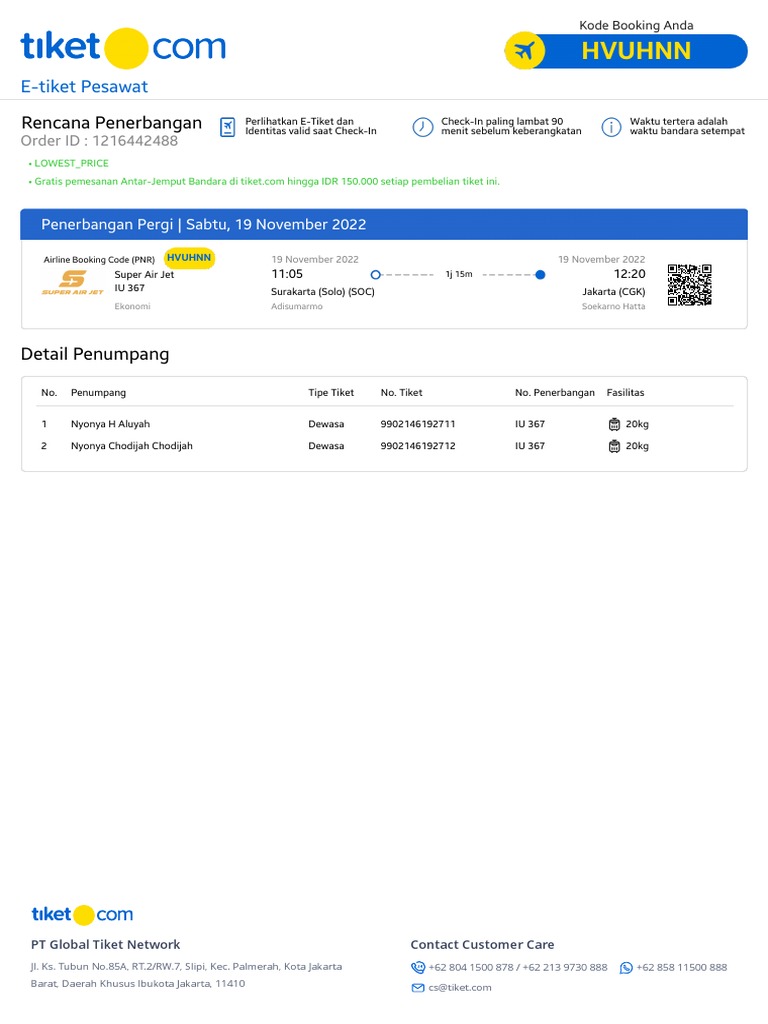Click the Surakarta departure circle marker
The height and width of the screenshot is (1024, 768).
[375, 274]
